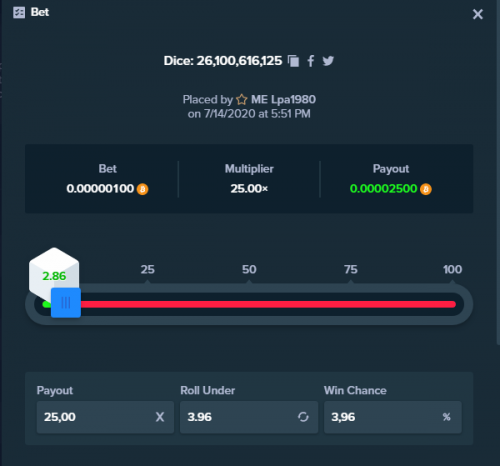Click the bitcoin icon beside bet amount
The width and height of the screenshot is (500, 466).
pyautogui.click(x=143, y=189)
